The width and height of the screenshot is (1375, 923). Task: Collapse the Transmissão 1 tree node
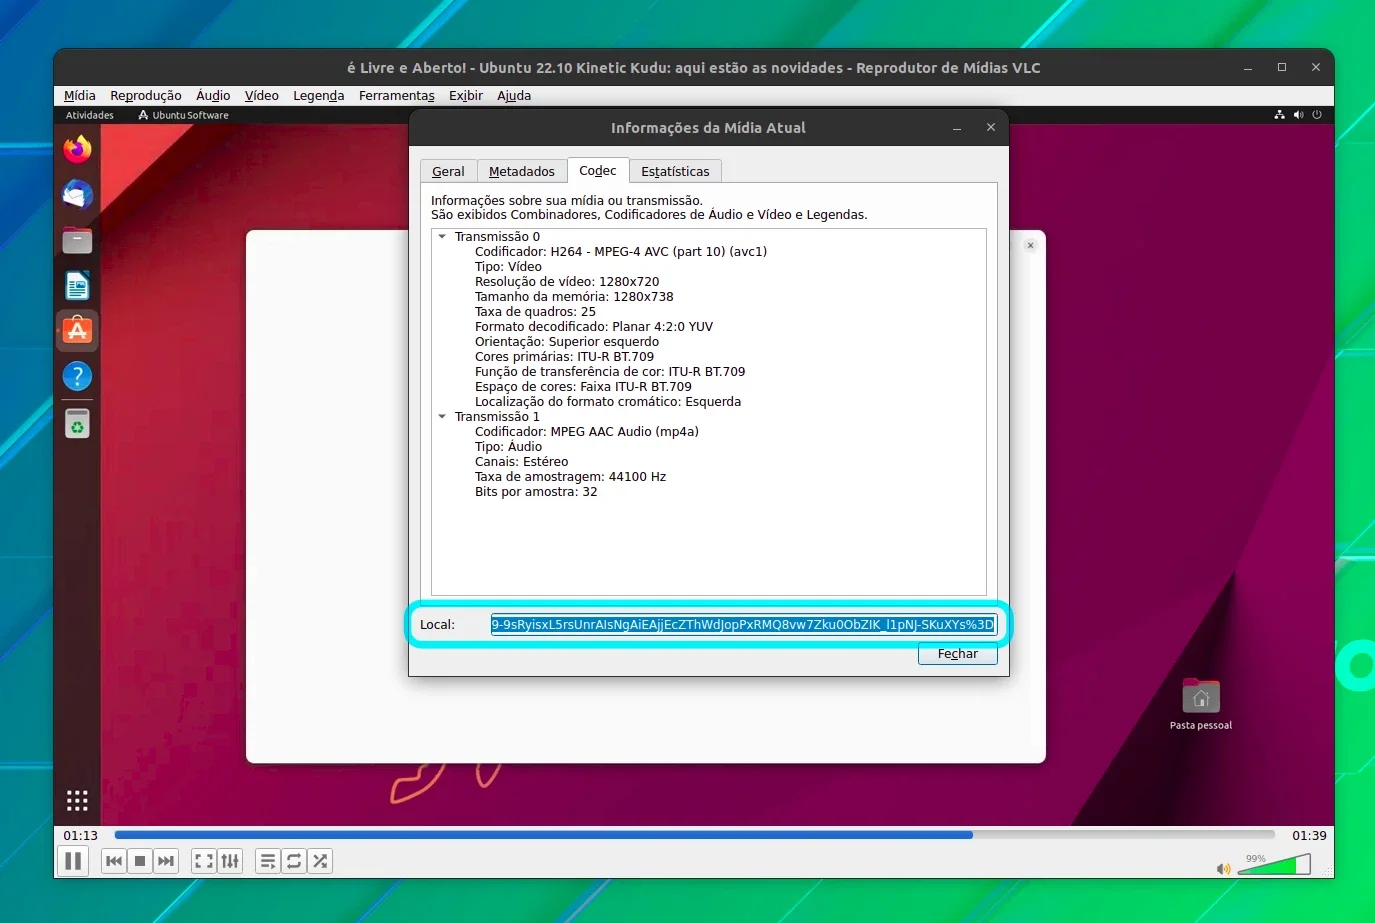tap(442, 417)
